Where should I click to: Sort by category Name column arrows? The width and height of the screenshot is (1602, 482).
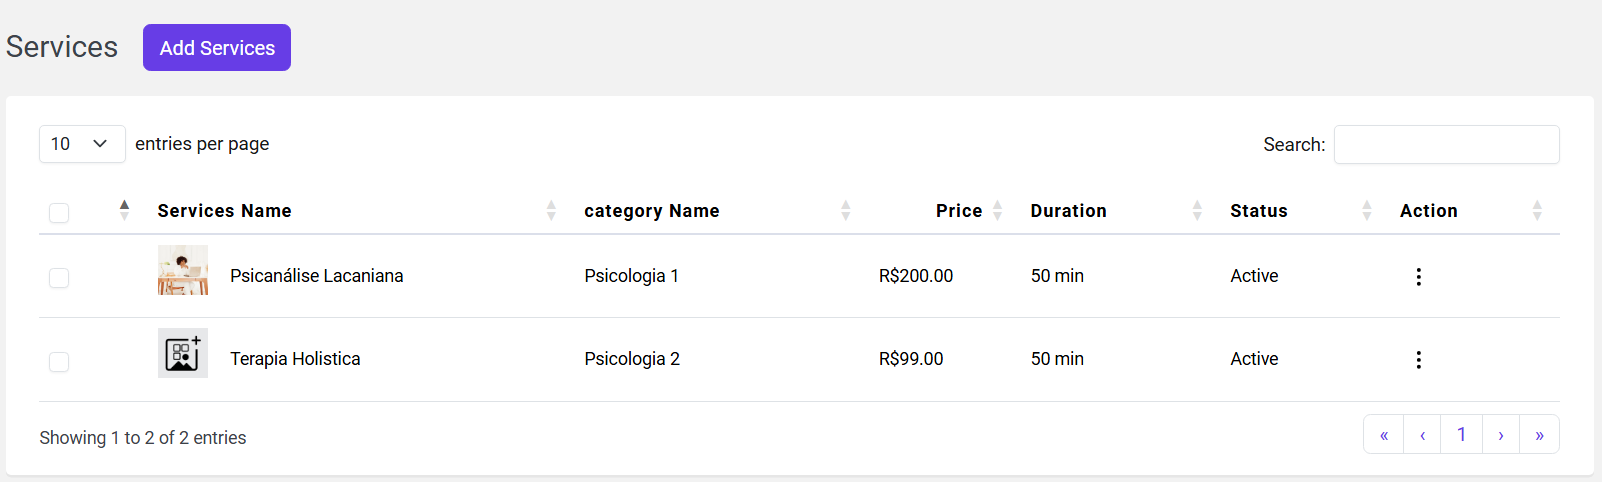[845, 210]
